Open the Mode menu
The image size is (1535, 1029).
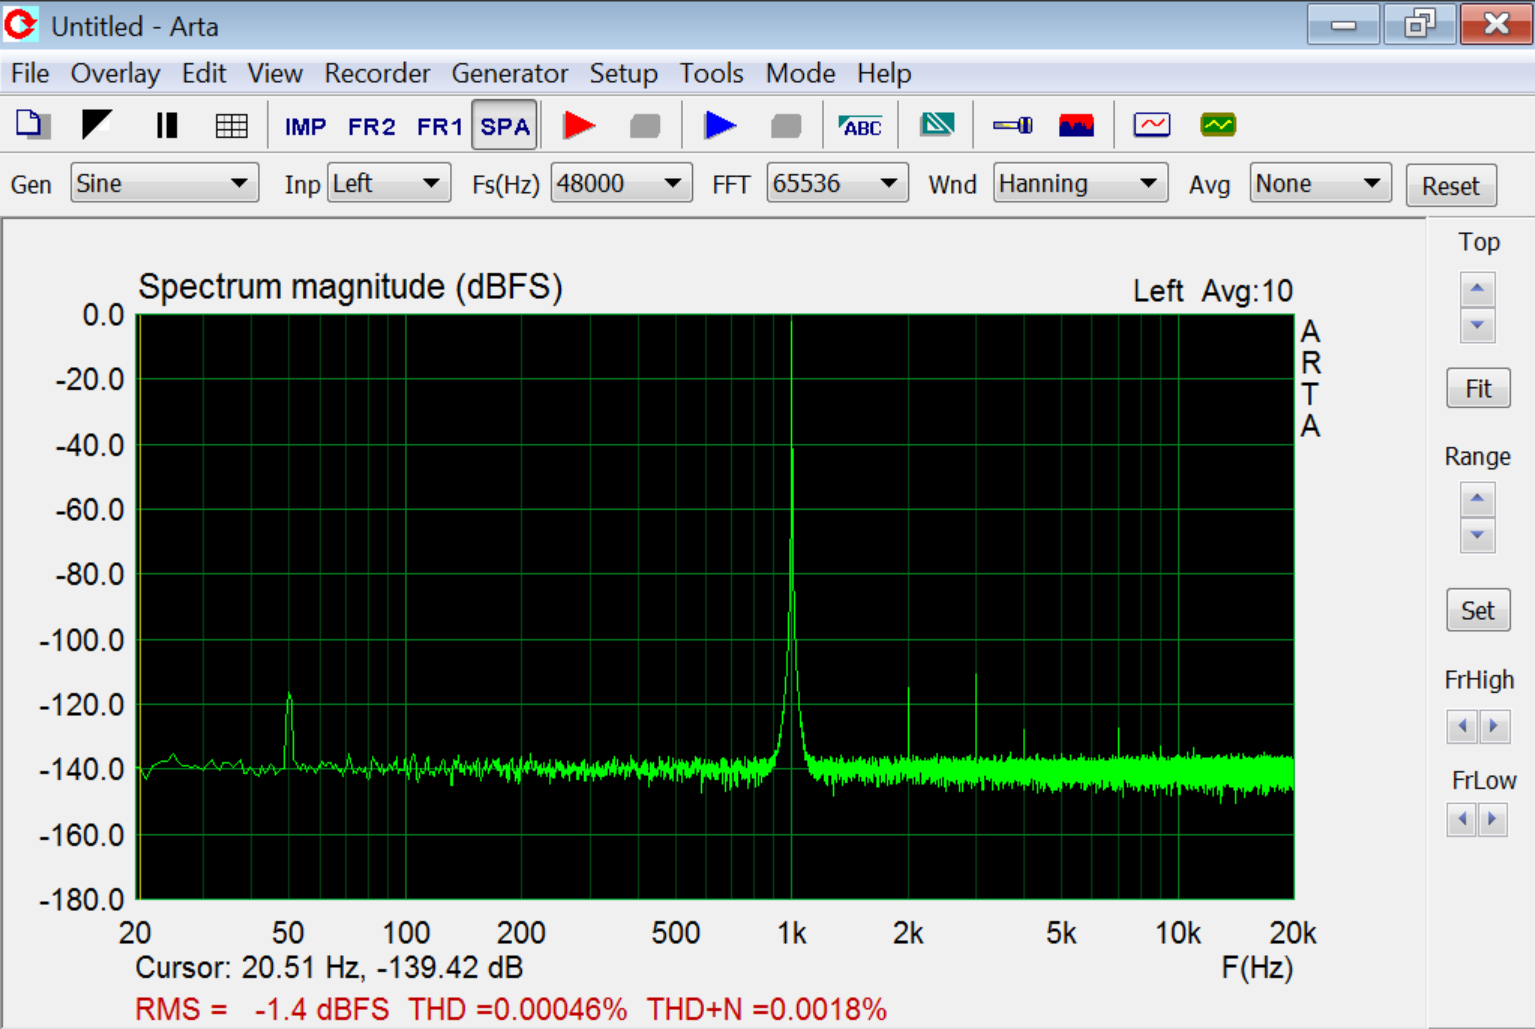point(800,73)
